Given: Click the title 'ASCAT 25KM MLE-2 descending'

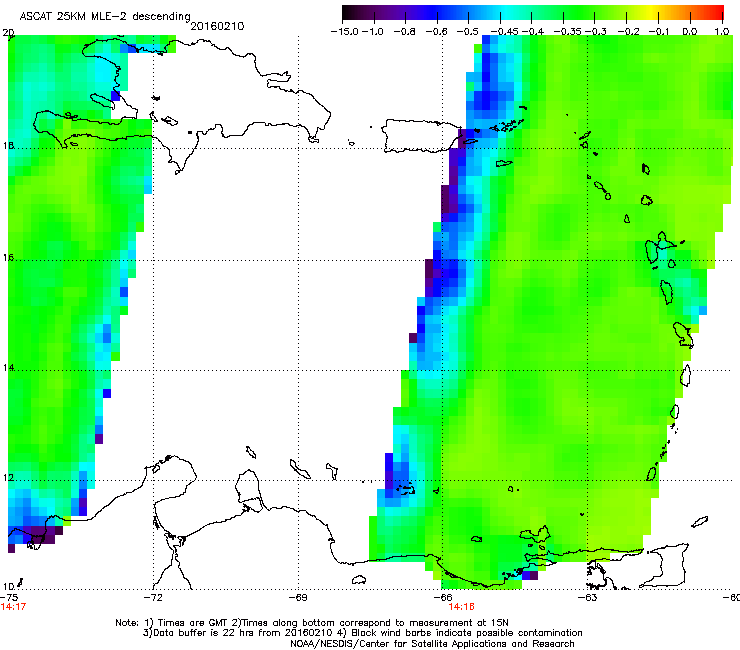Looking at the screenshot, I should pos(105,16).
